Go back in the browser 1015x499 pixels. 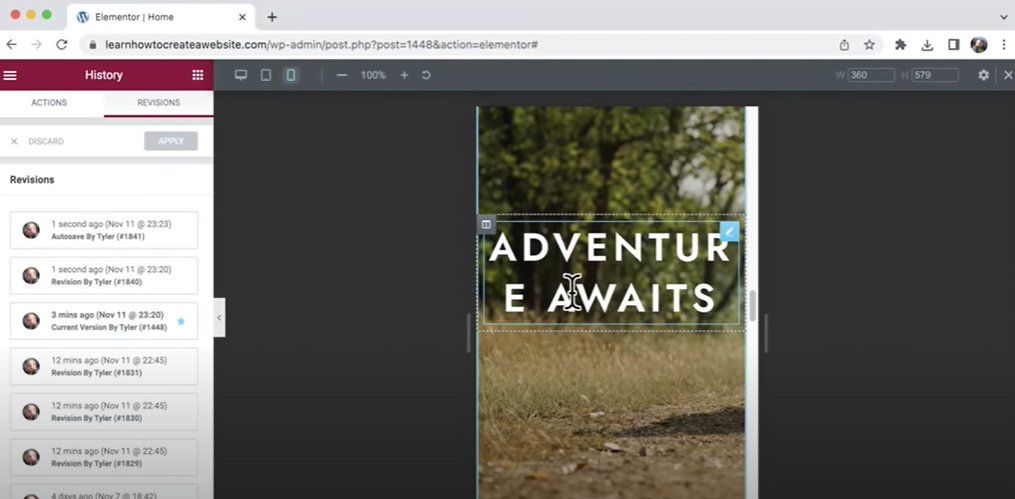tap(12, 45)
